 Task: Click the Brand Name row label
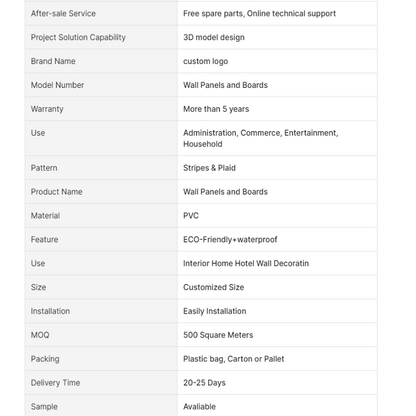53,61
